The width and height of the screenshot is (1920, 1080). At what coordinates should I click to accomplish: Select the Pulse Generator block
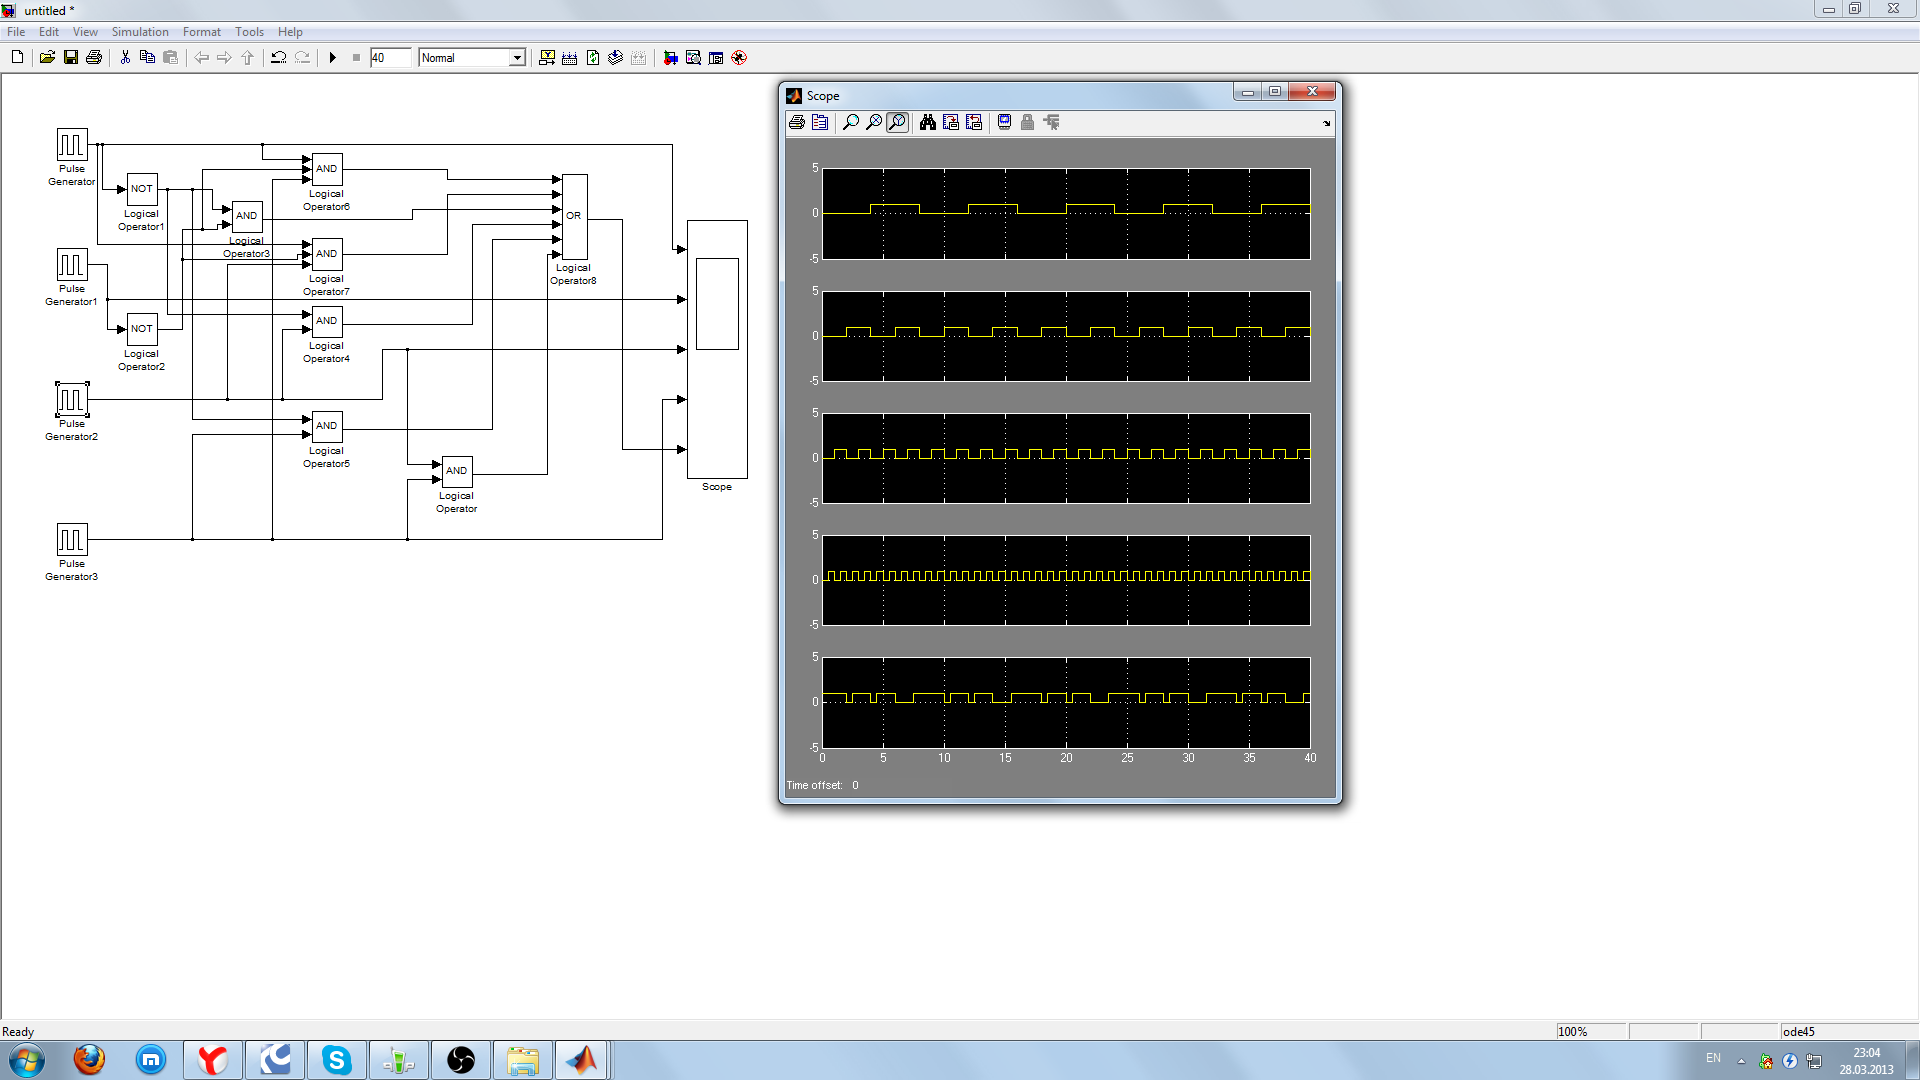click(x=72, y=145)
